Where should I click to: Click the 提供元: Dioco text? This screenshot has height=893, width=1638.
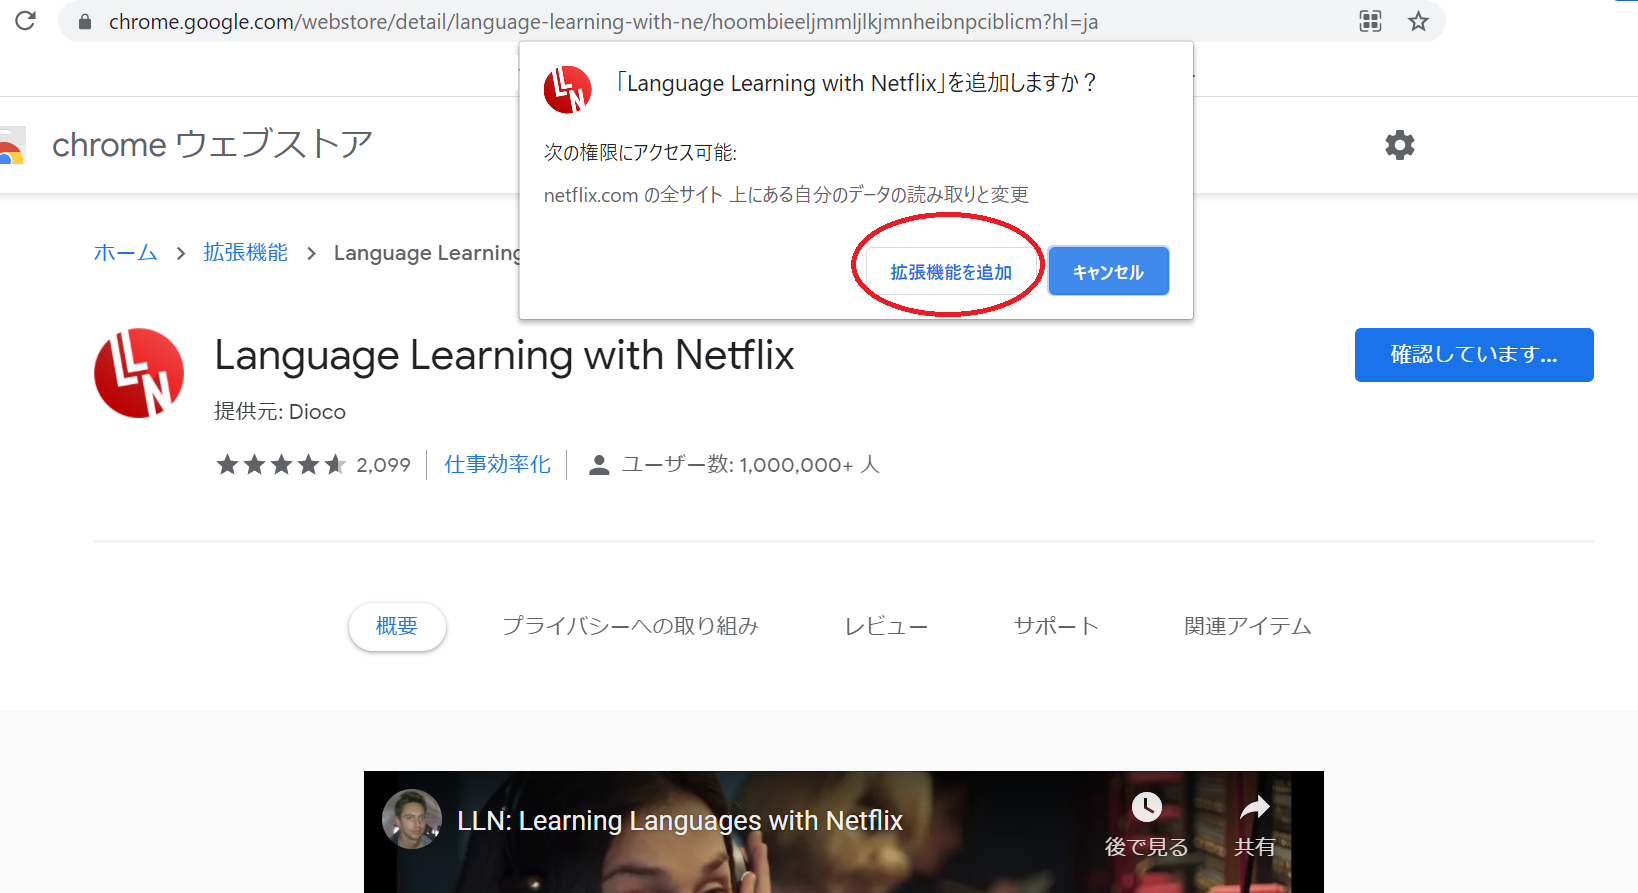[x=280, y=412]
